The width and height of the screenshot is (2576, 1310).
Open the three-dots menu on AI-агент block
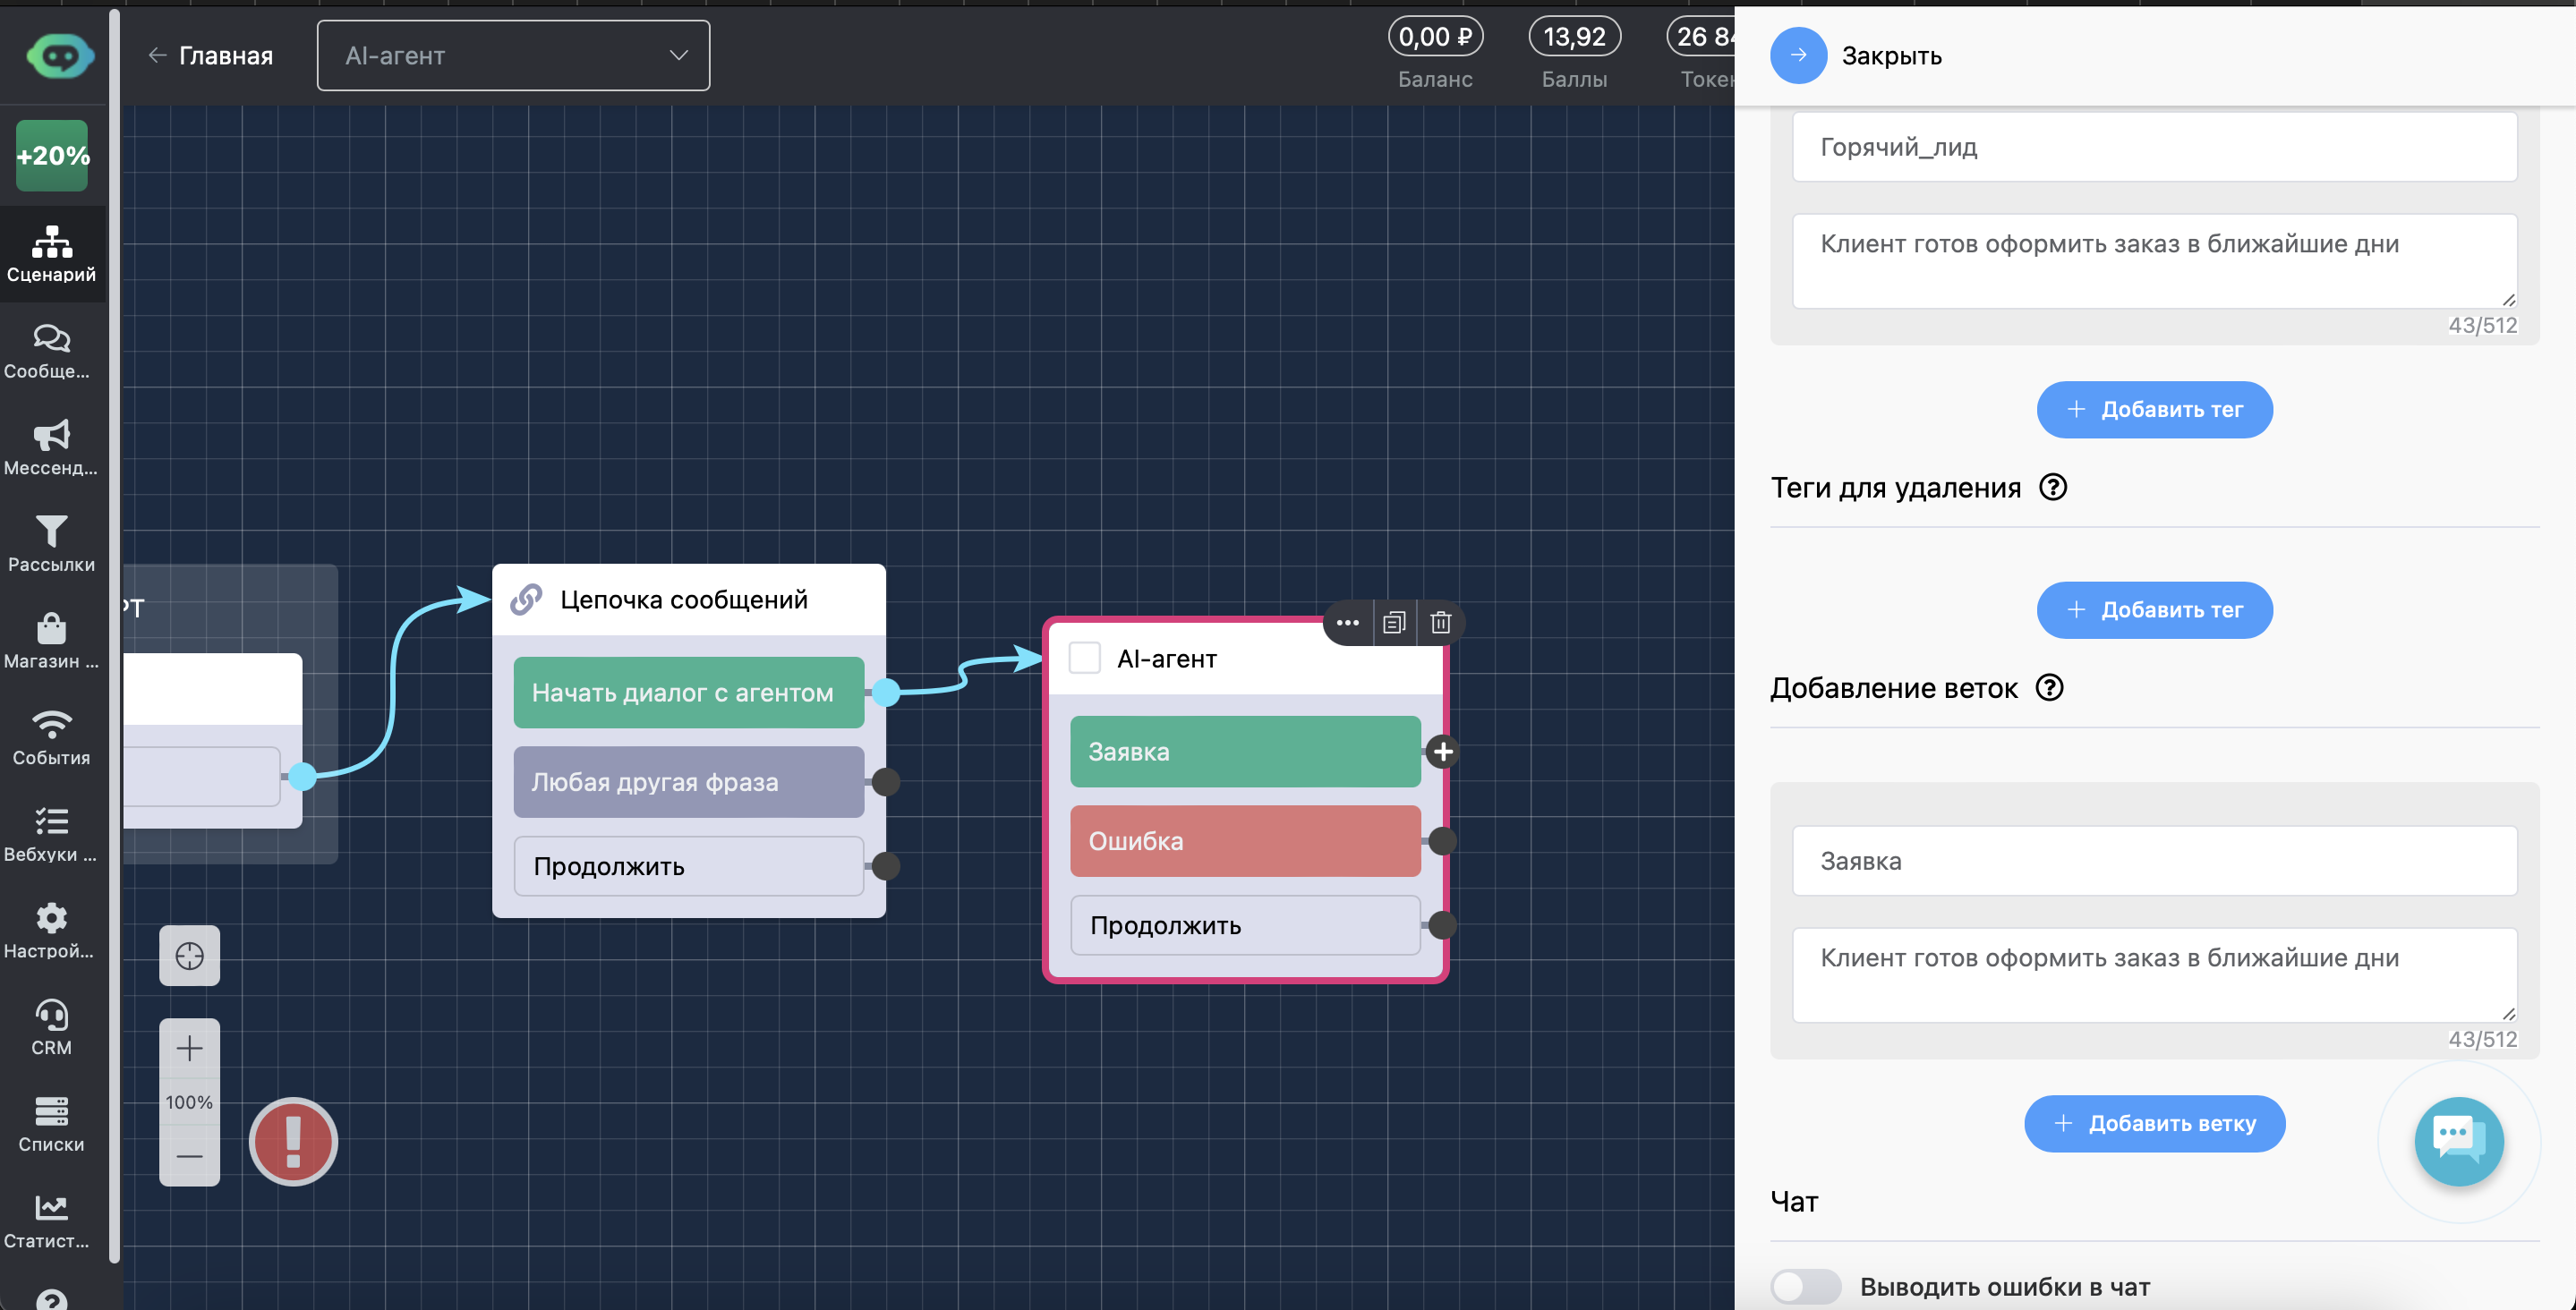tap(1347, 623)
